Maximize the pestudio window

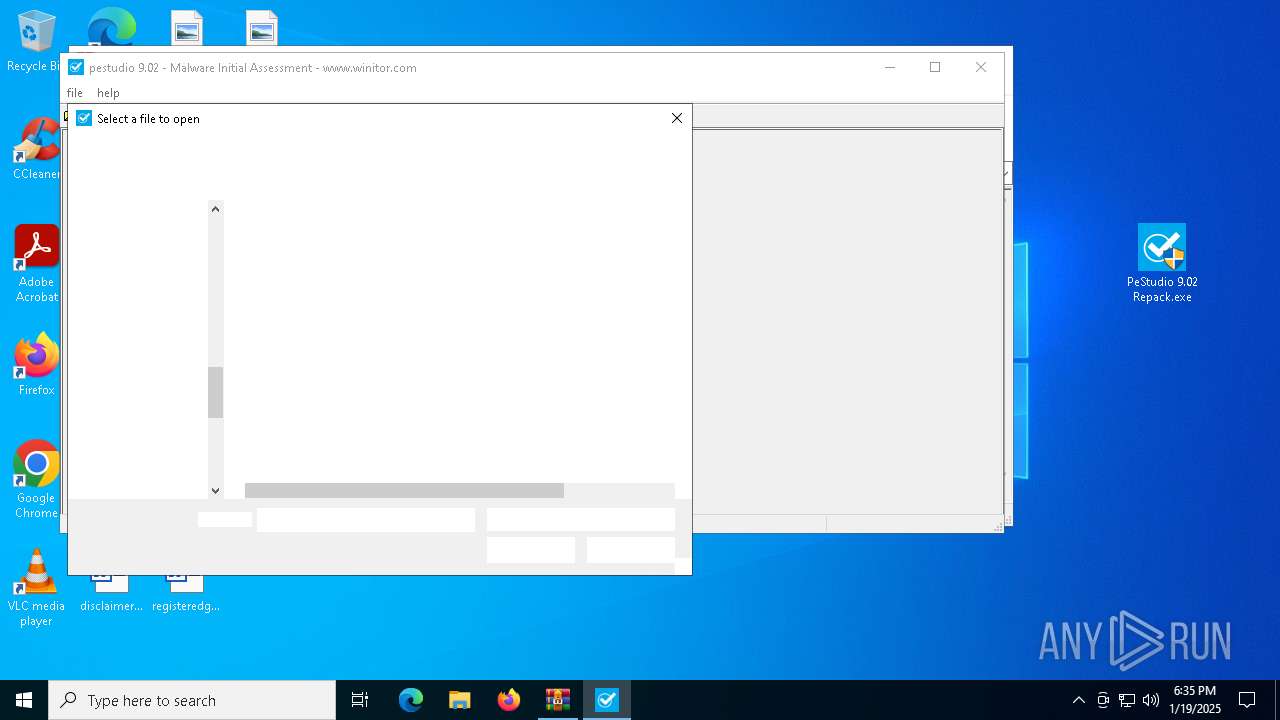935,67
